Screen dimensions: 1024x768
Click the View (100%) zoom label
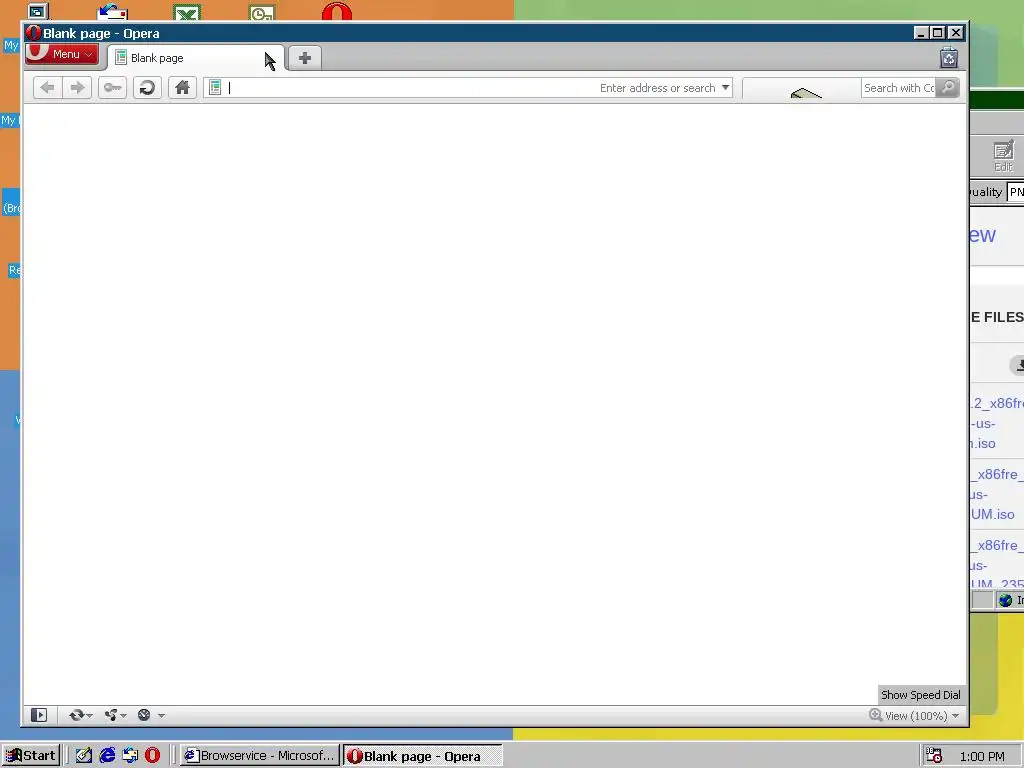point(916,716)
